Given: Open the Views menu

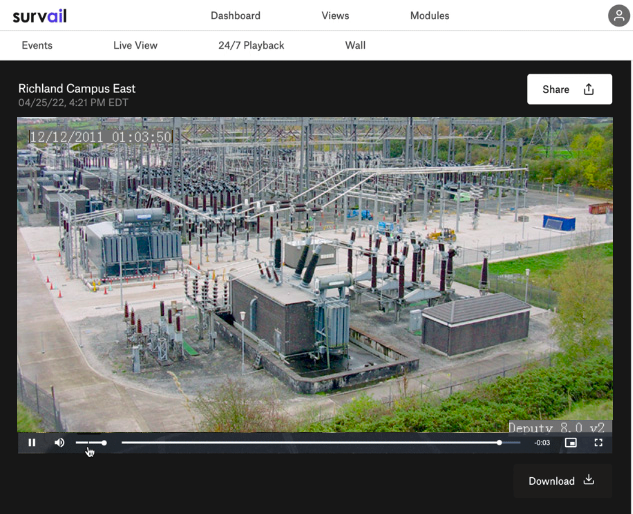Looking at the screenshot, I should pyautogui.click(x=335, y=15).
